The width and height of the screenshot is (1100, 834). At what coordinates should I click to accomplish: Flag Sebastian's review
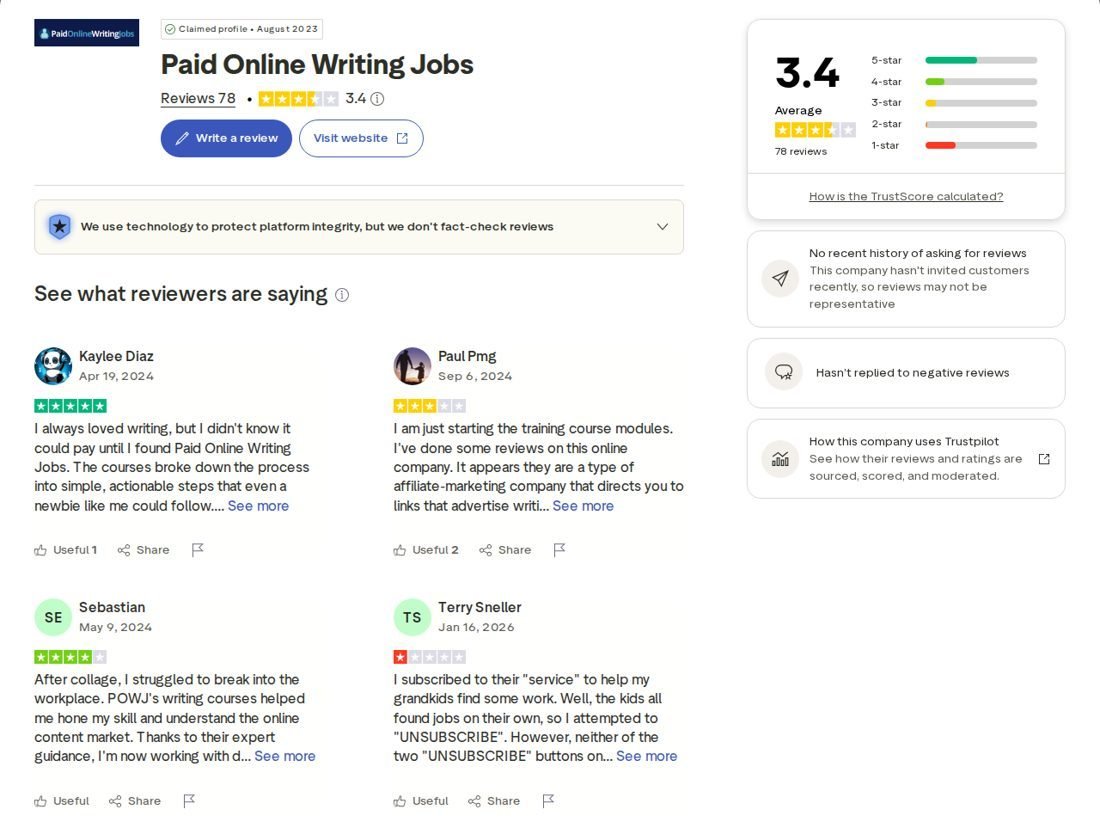tap(189, 801)
